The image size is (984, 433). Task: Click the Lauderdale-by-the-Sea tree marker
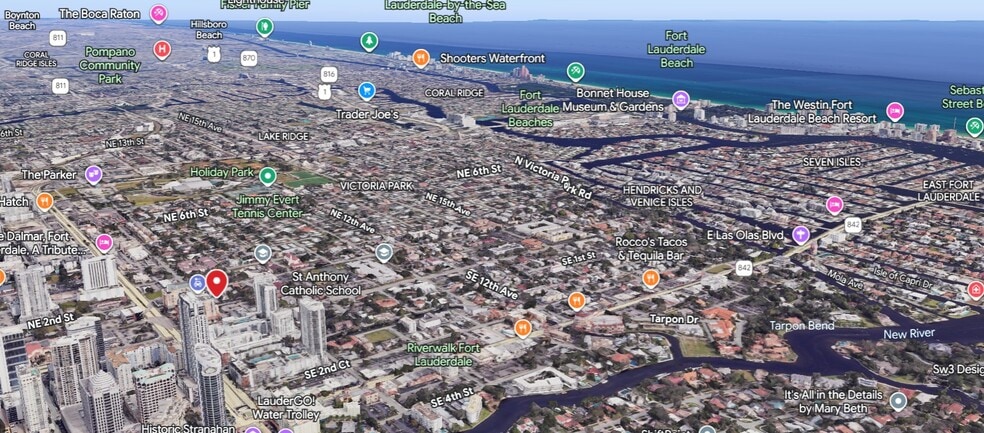click(x=369, y=41)
